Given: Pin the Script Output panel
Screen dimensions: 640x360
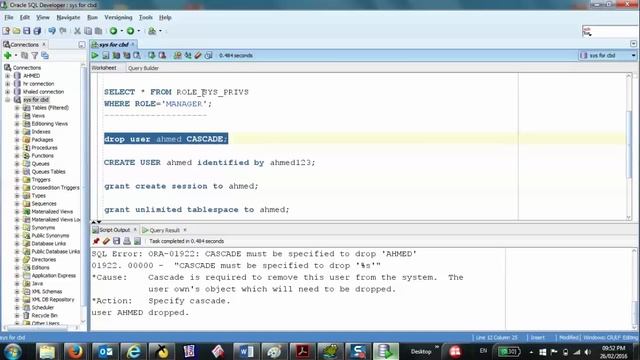Looking at the screenshot, I should [x=96, y=241].
